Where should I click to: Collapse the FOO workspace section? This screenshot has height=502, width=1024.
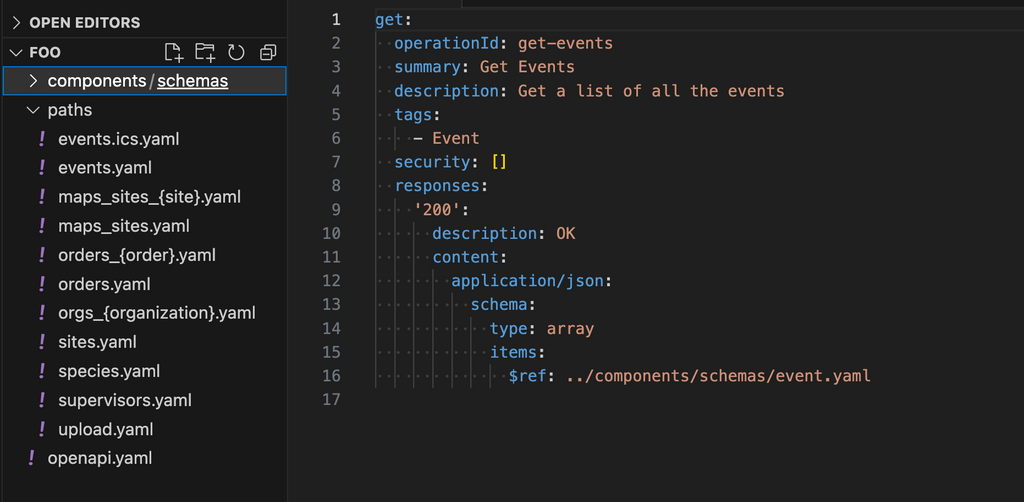click(16, 52)
